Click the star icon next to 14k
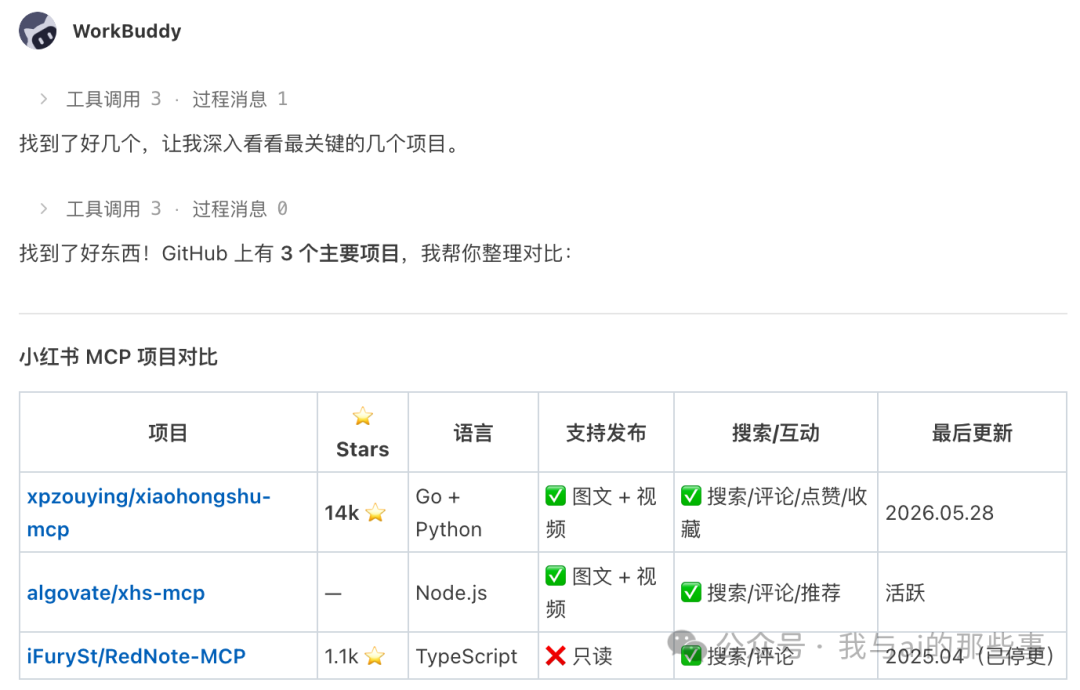1080x690 pixels. (375, 513)
